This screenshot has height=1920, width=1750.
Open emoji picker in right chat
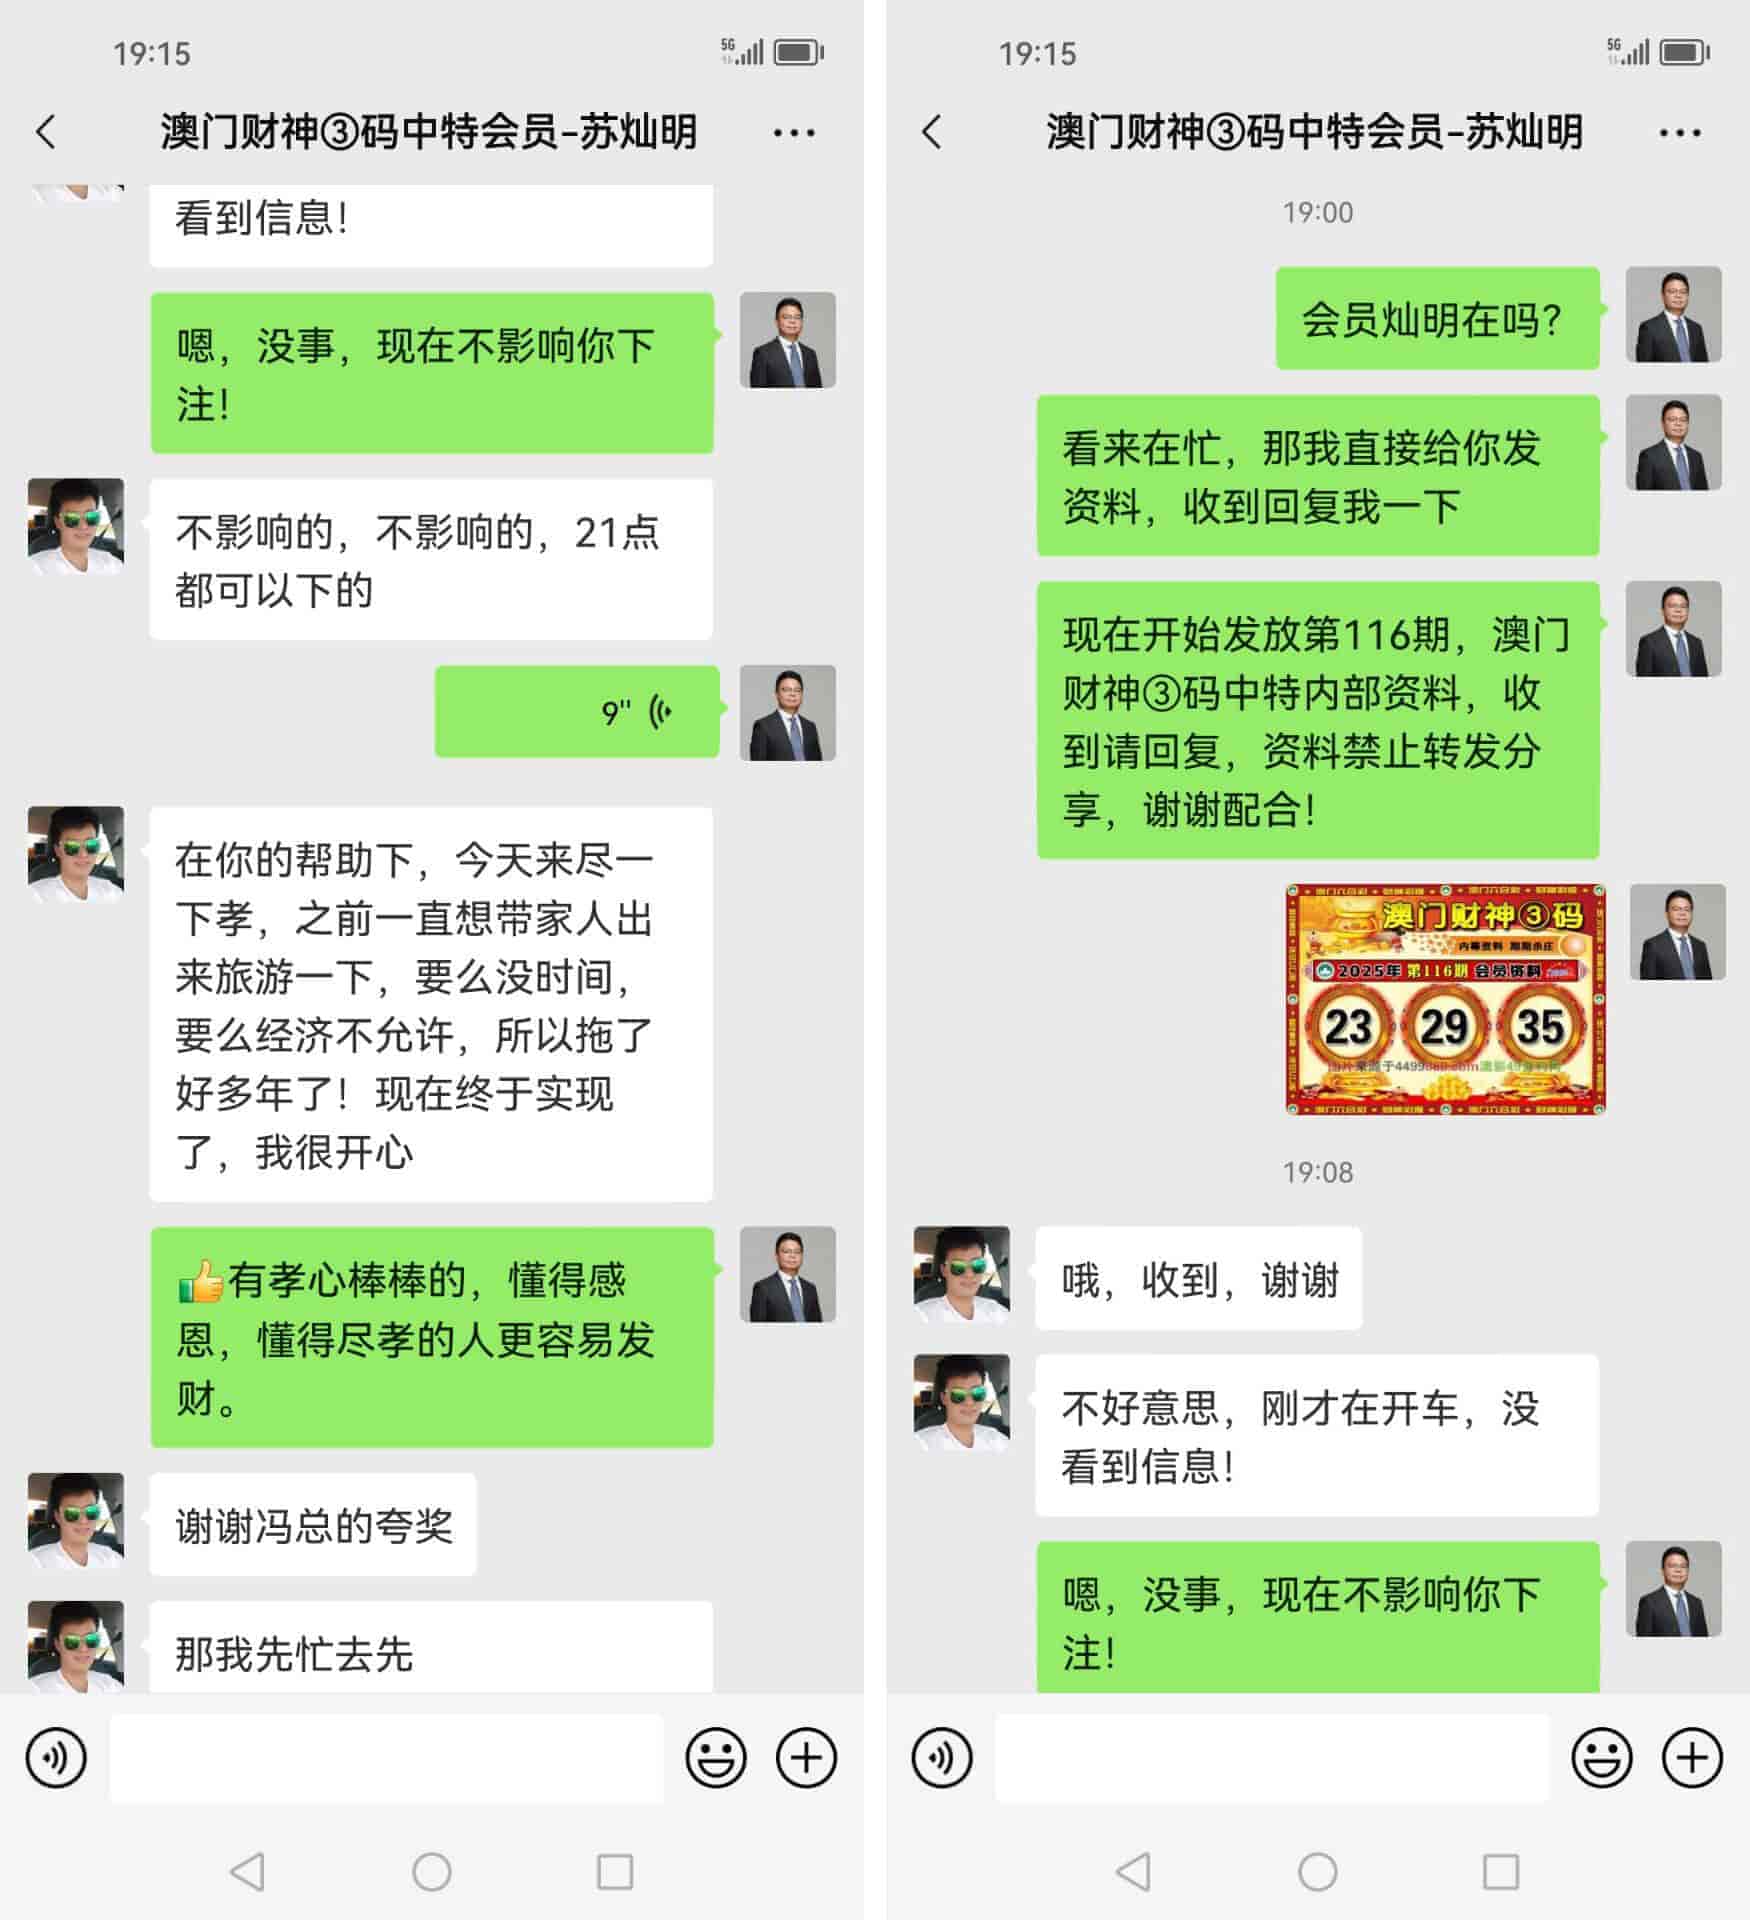[1602, 1757]
